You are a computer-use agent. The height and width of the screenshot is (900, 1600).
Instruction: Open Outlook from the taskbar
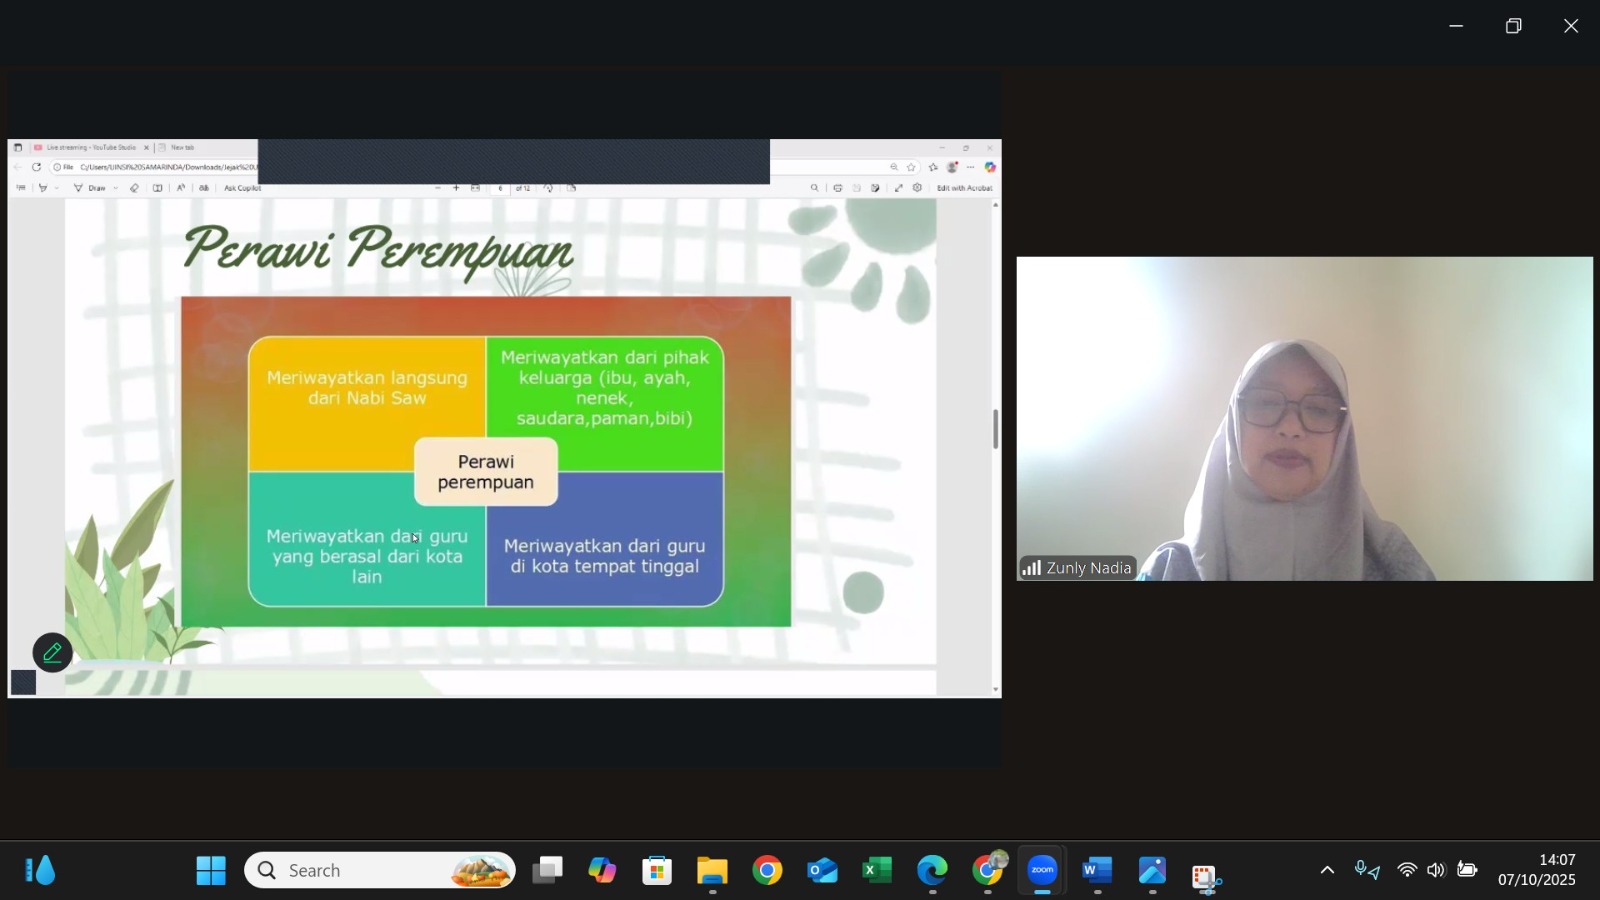822,870
